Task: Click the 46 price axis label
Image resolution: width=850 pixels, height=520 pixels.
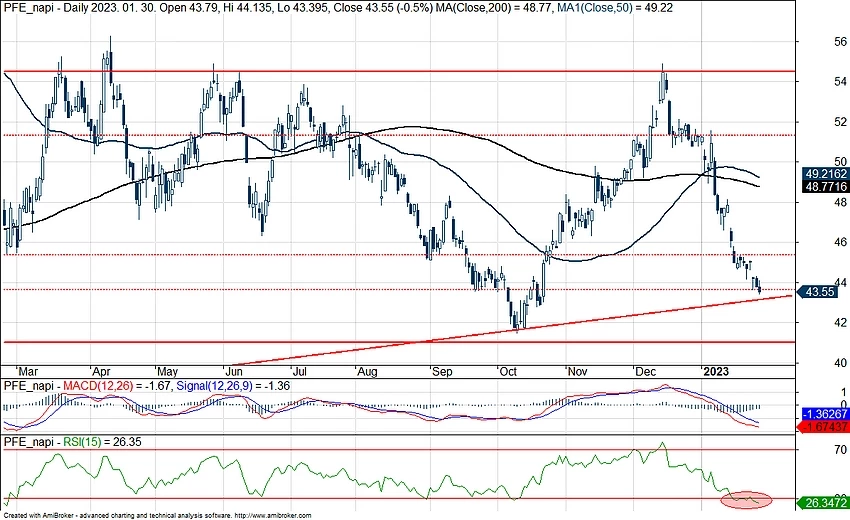Action: tap(841, 242)
